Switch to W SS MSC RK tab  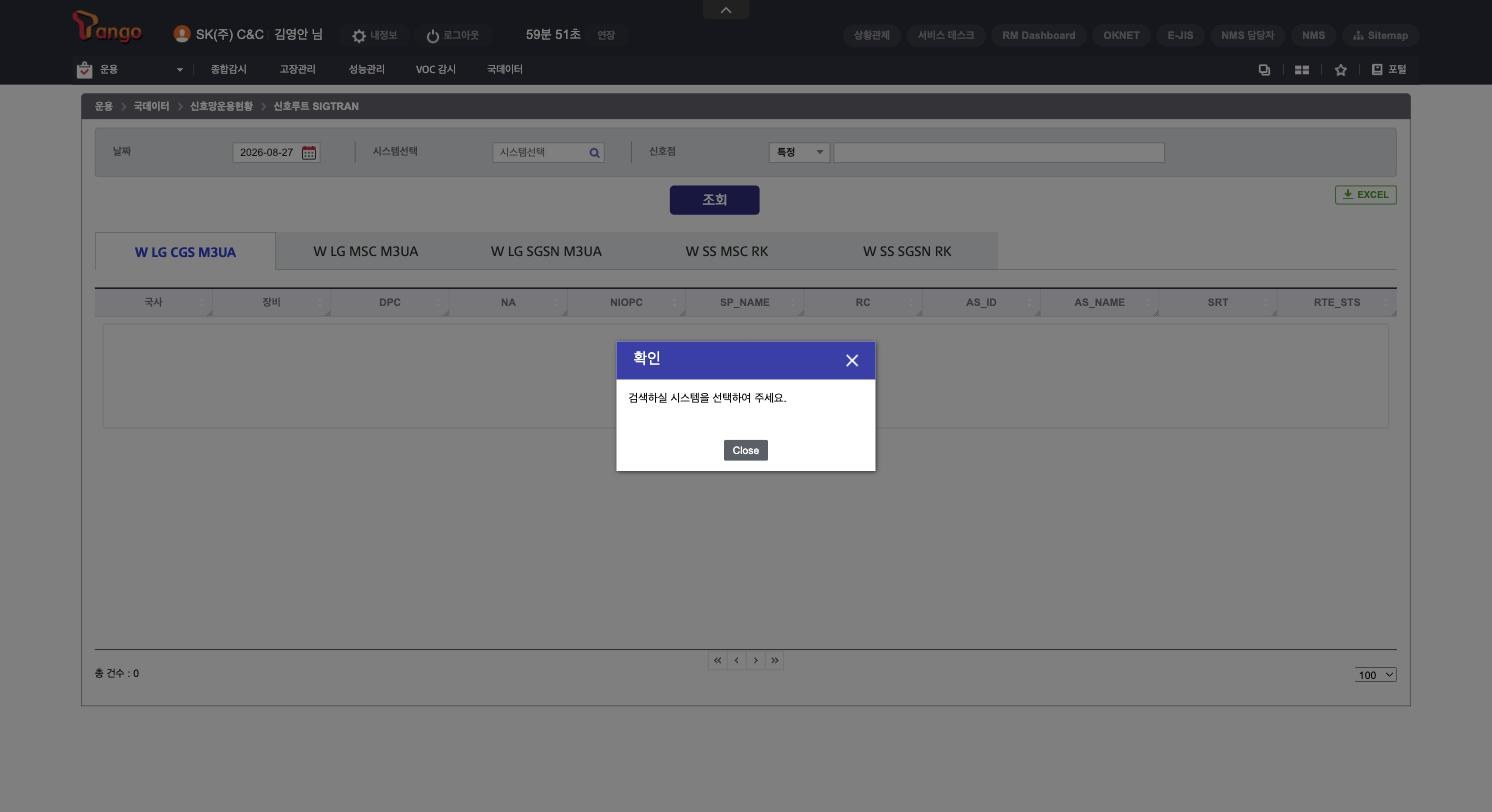[727, 251]
